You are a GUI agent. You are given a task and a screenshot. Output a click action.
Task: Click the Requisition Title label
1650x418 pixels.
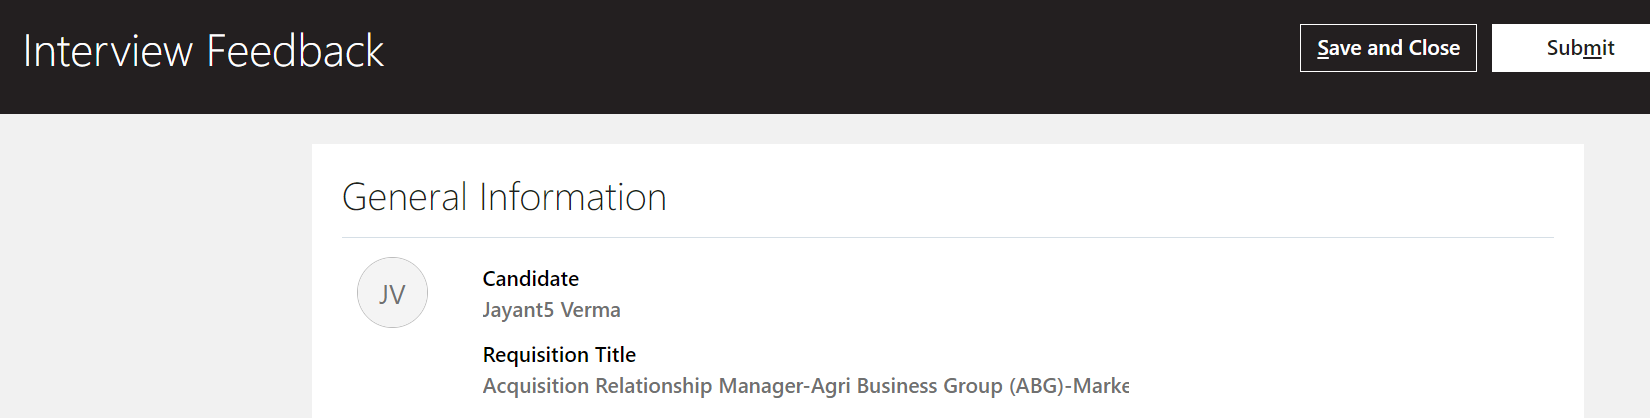tap(559, 355)
